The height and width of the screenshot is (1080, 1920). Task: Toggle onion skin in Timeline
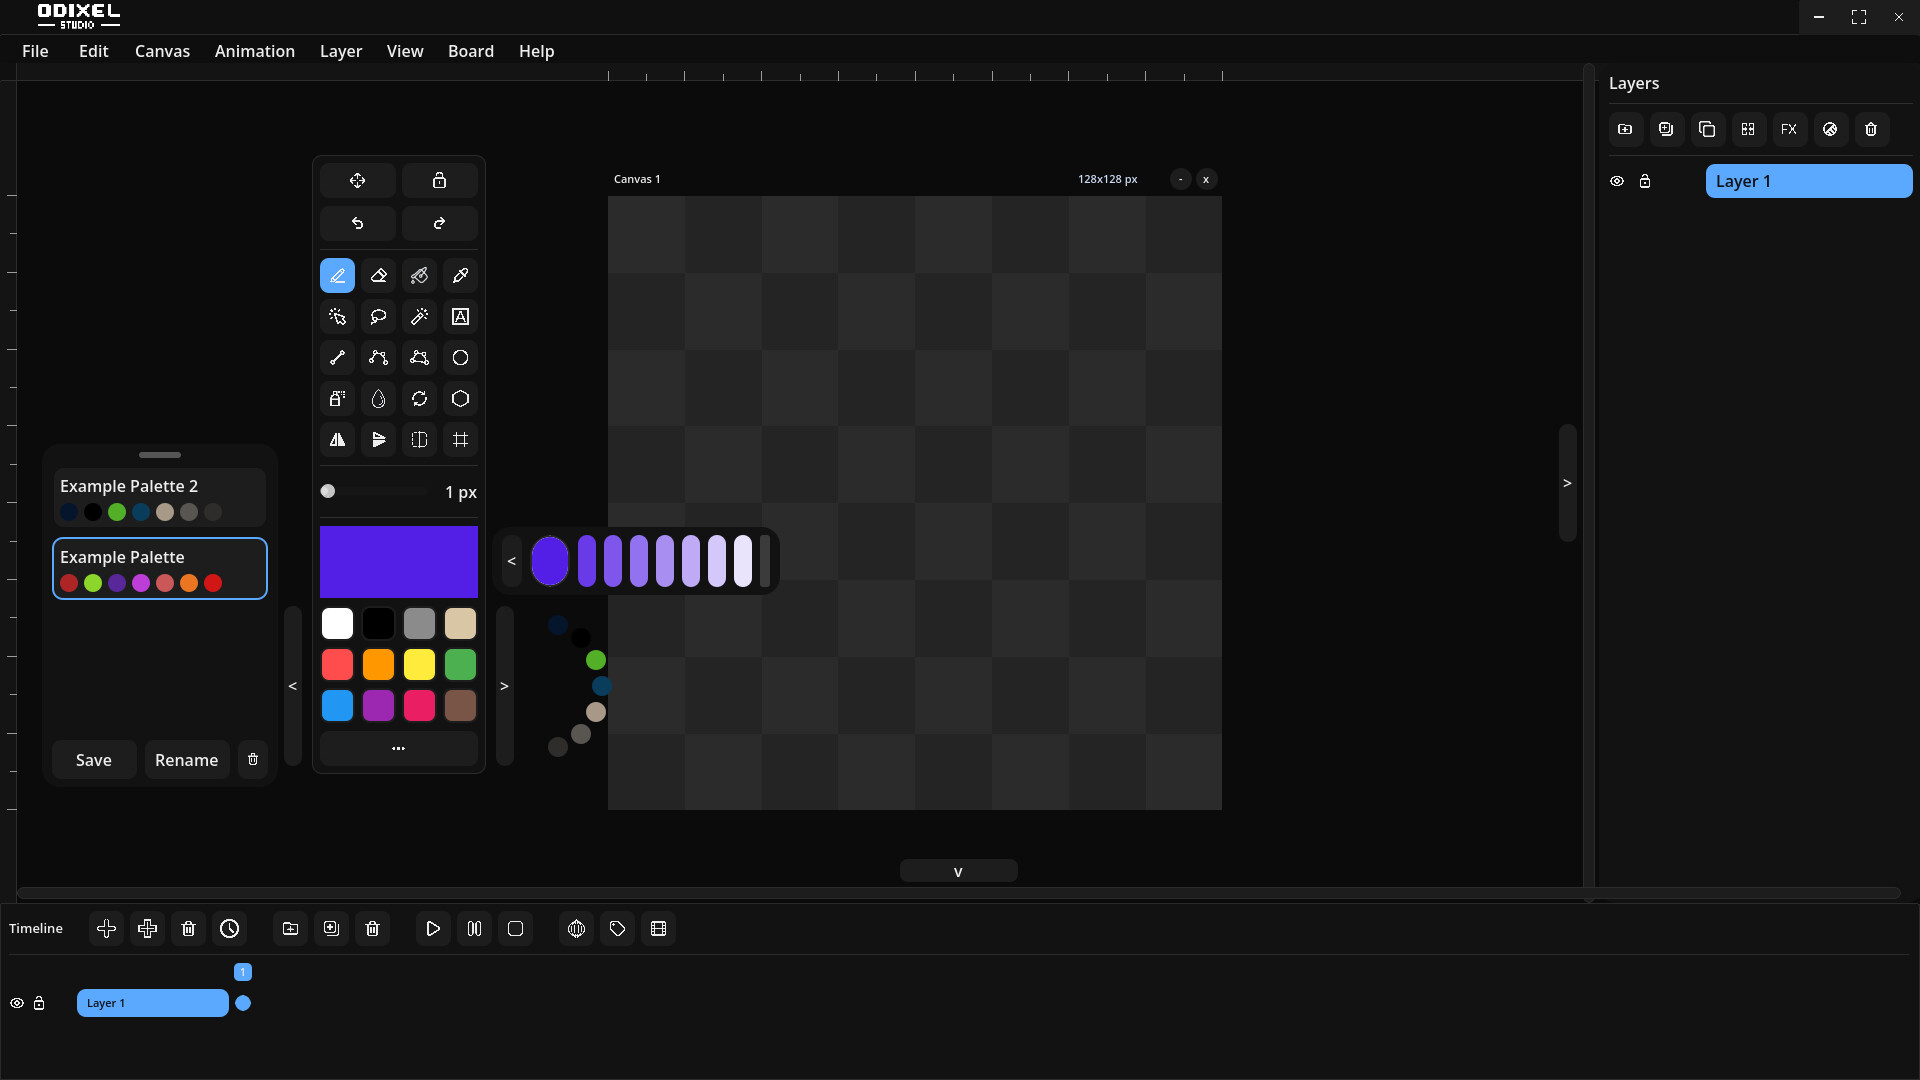[x=576, y=929]
